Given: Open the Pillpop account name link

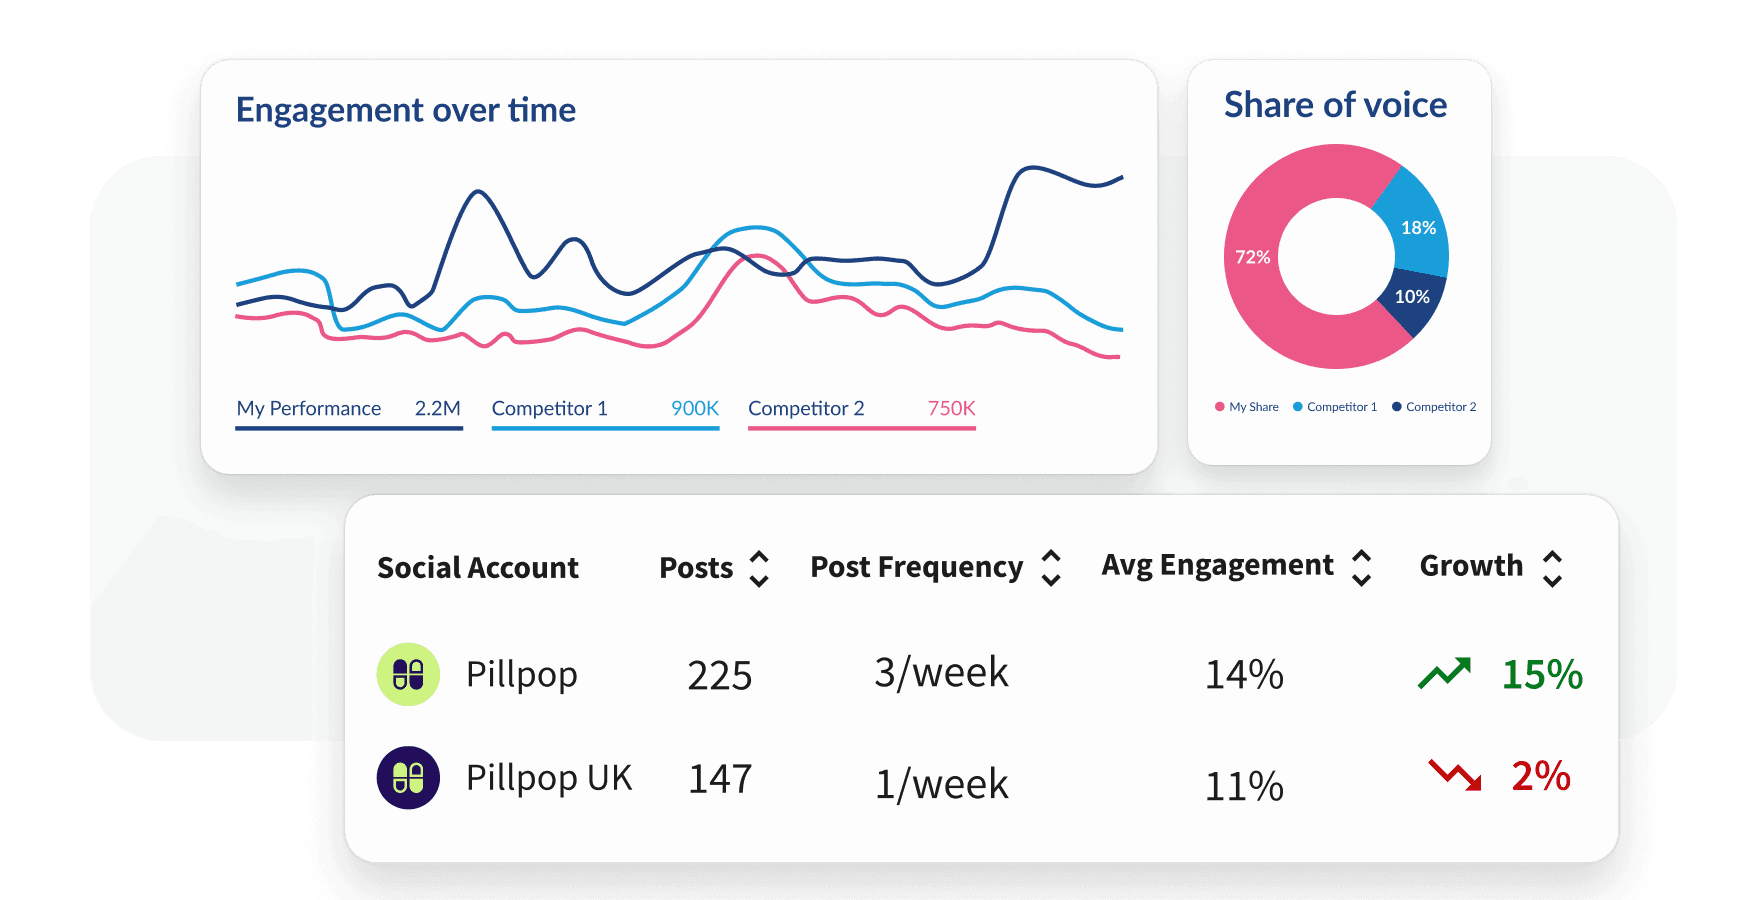Looking at the screenshot, I should tap(521, 675).
